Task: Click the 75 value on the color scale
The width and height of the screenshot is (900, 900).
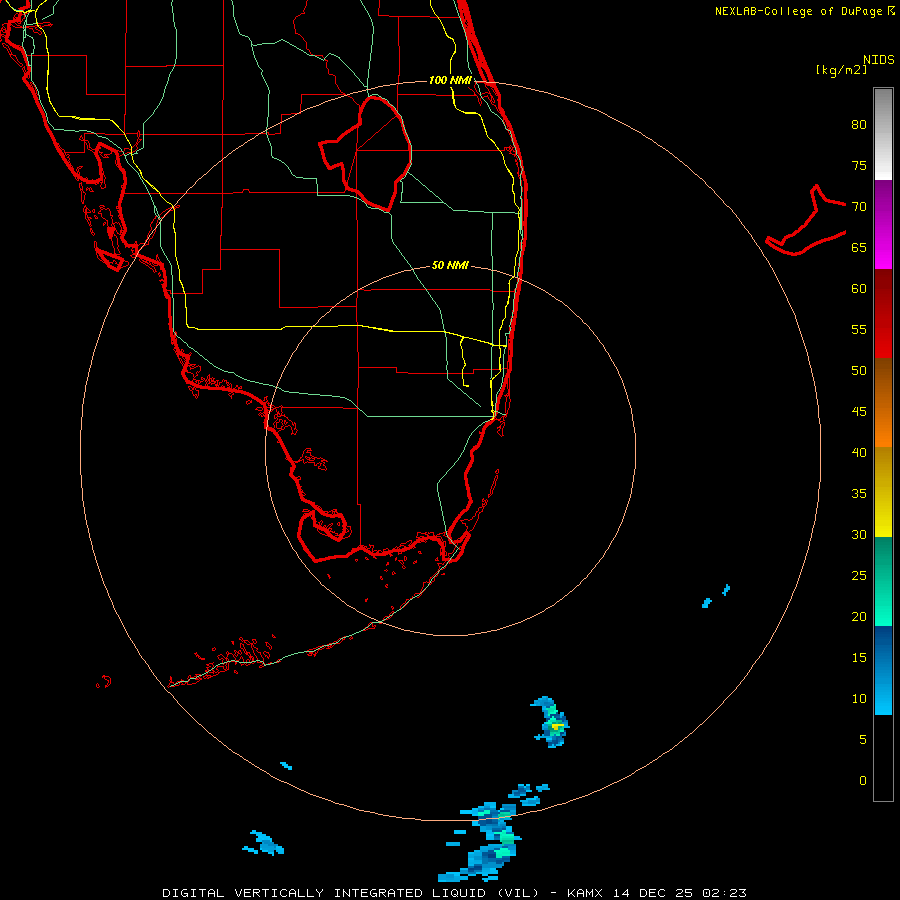Action: point(859,165)
